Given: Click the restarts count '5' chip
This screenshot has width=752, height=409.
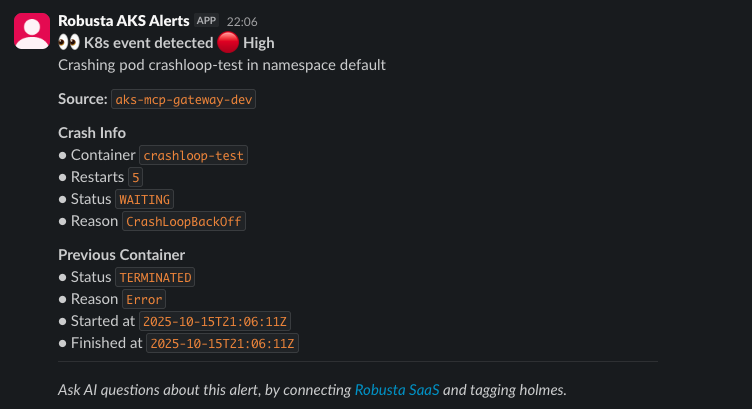Looking at the screenshot, I should 136,178.
